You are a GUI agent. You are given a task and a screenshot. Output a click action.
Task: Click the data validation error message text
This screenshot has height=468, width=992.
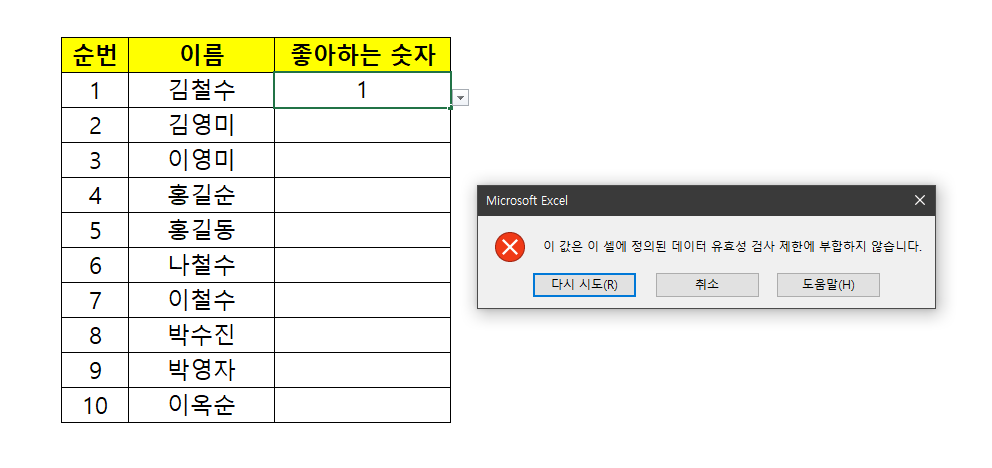click(x=733, y=247)
